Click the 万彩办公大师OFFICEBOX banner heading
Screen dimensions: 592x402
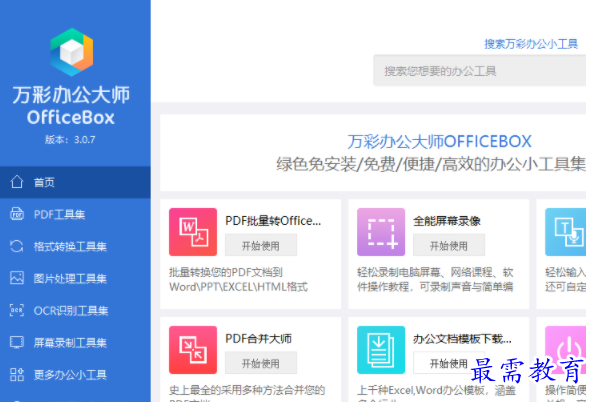point(439,142)
